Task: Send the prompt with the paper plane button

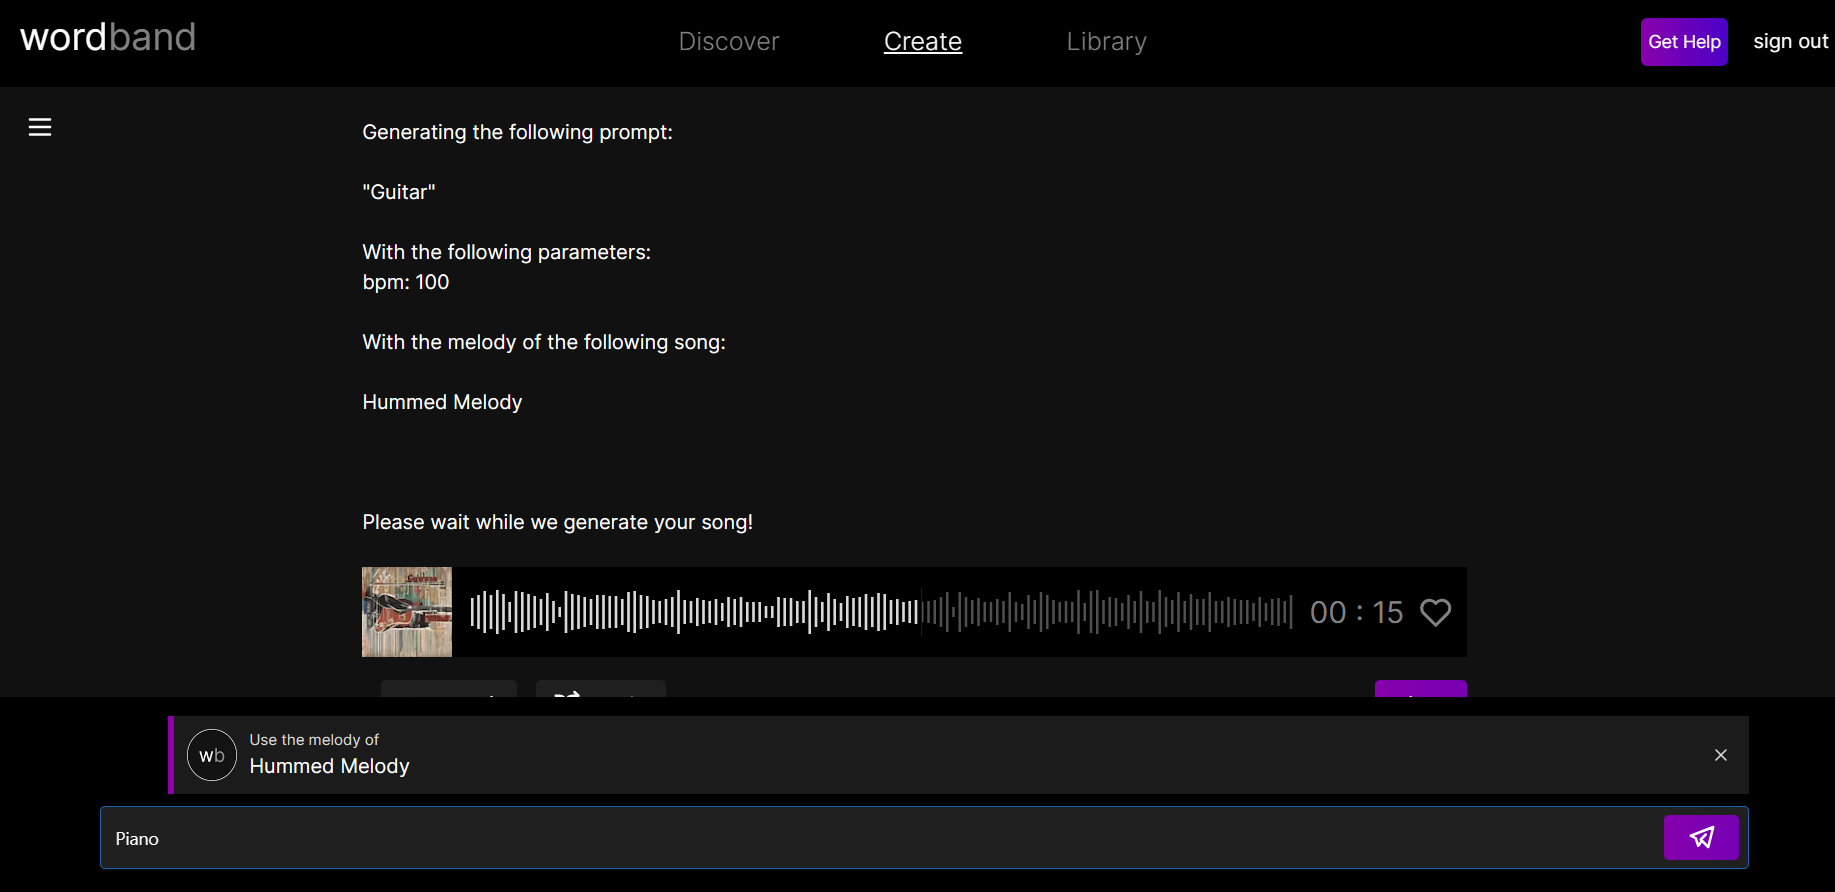Action: (x=1700, y=837)
